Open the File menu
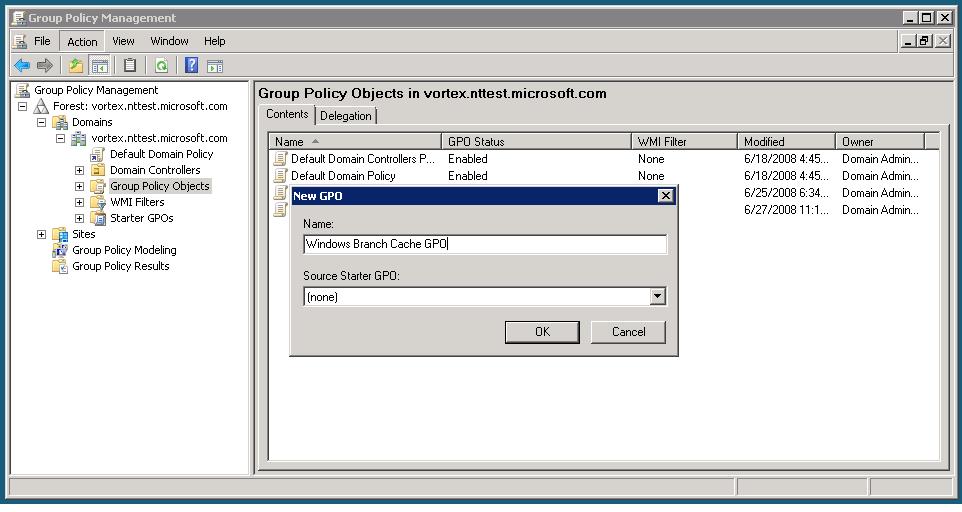 42,41
